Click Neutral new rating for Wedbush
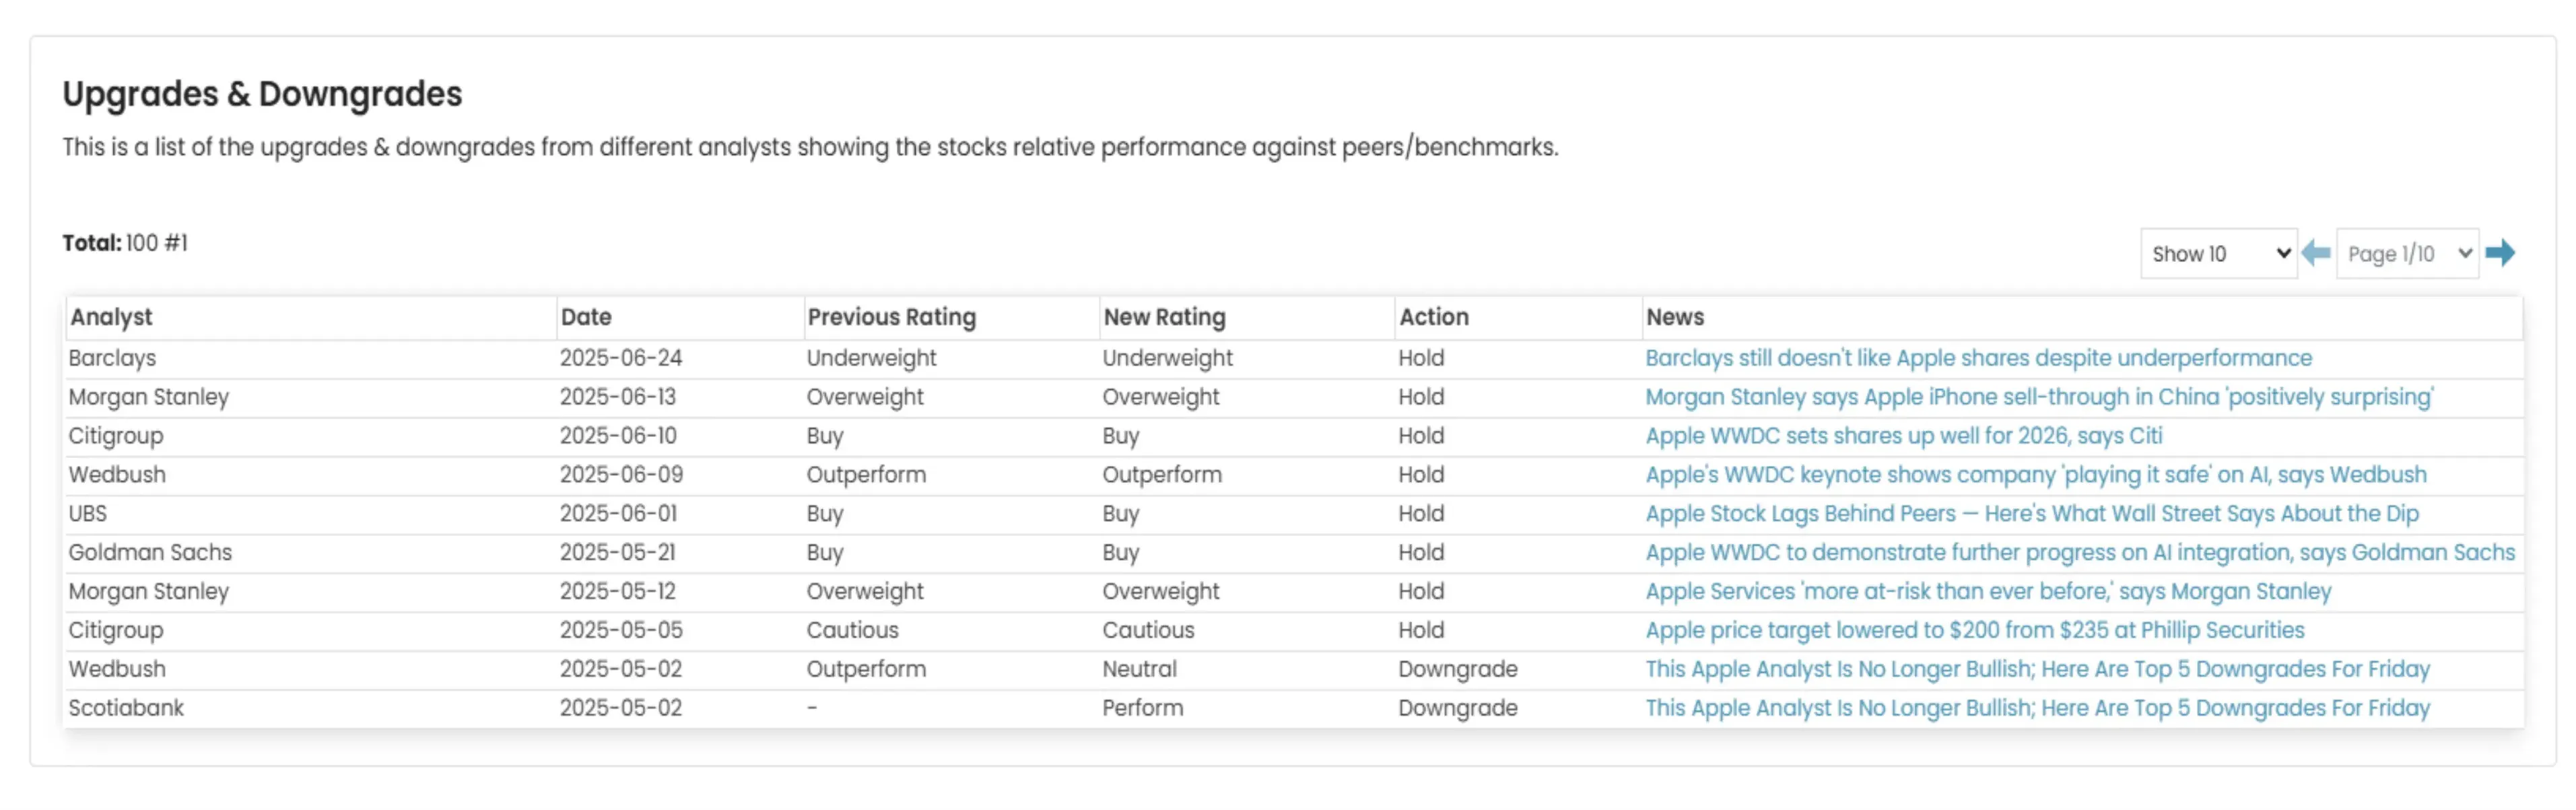 1139,670
